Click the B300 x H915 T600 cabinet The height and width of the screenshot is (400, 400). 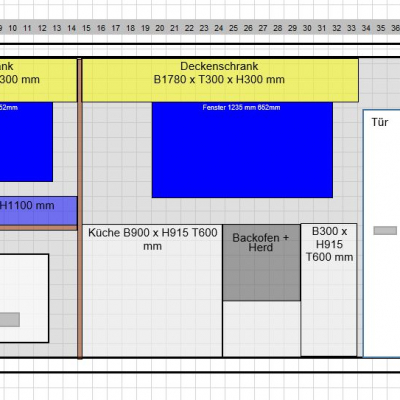click(x=329, y=290)
